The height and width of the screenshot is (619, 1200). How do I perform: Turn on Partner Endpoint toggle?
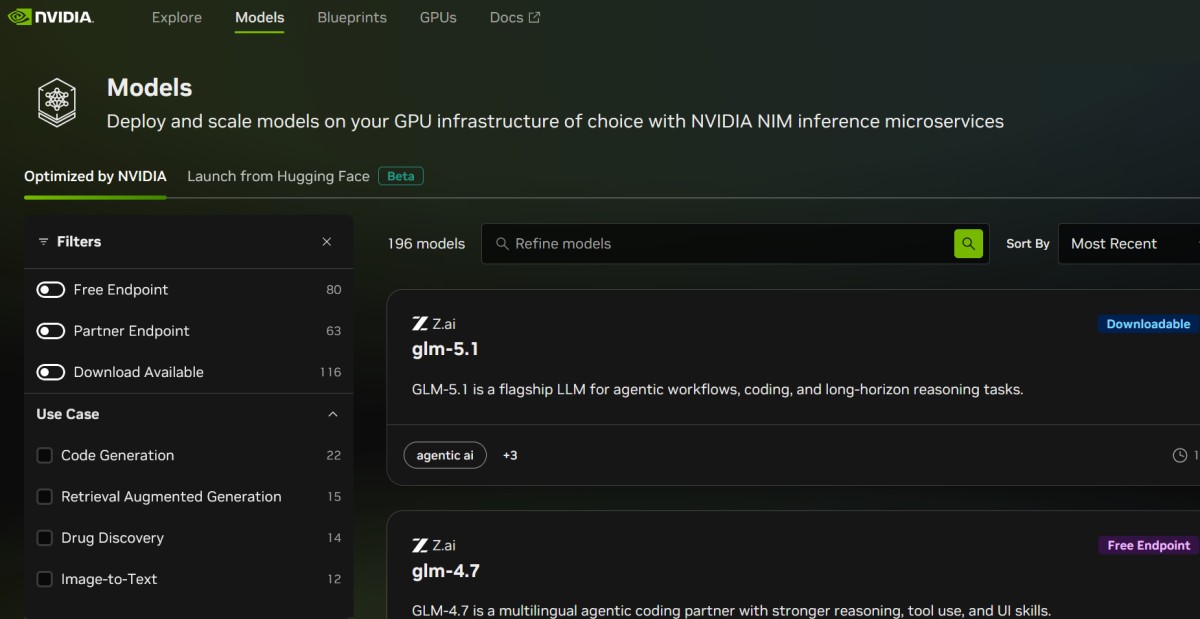[x=51, y=331]
